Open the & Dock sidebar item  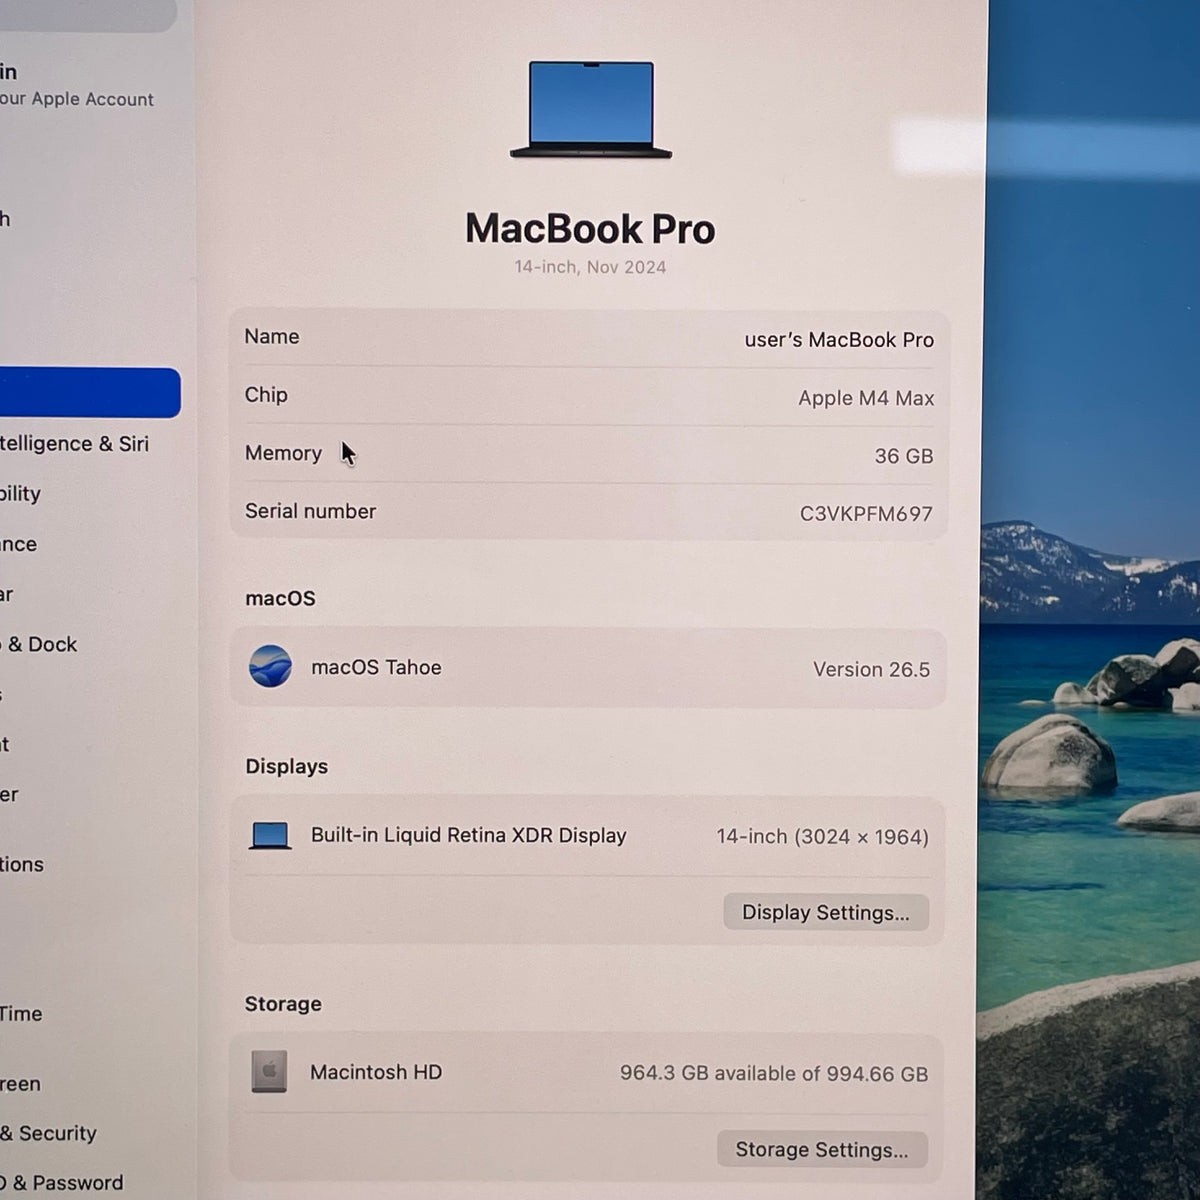click(40, 644)
